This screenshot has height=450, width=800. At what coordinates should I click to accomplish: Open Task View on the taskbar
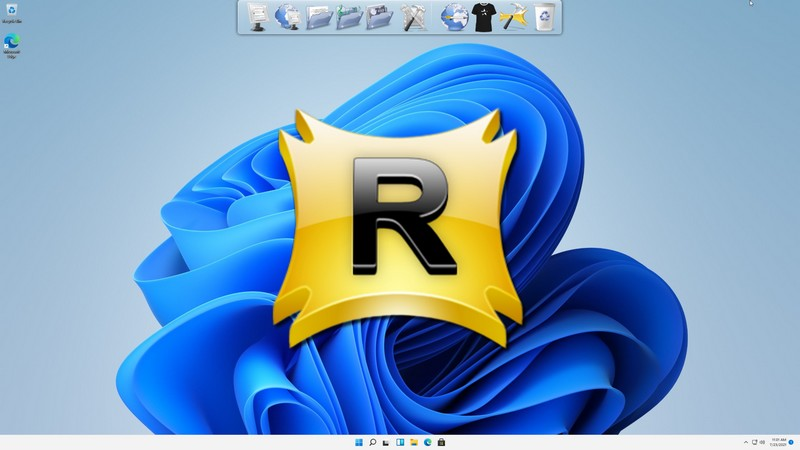coord(386,442)
